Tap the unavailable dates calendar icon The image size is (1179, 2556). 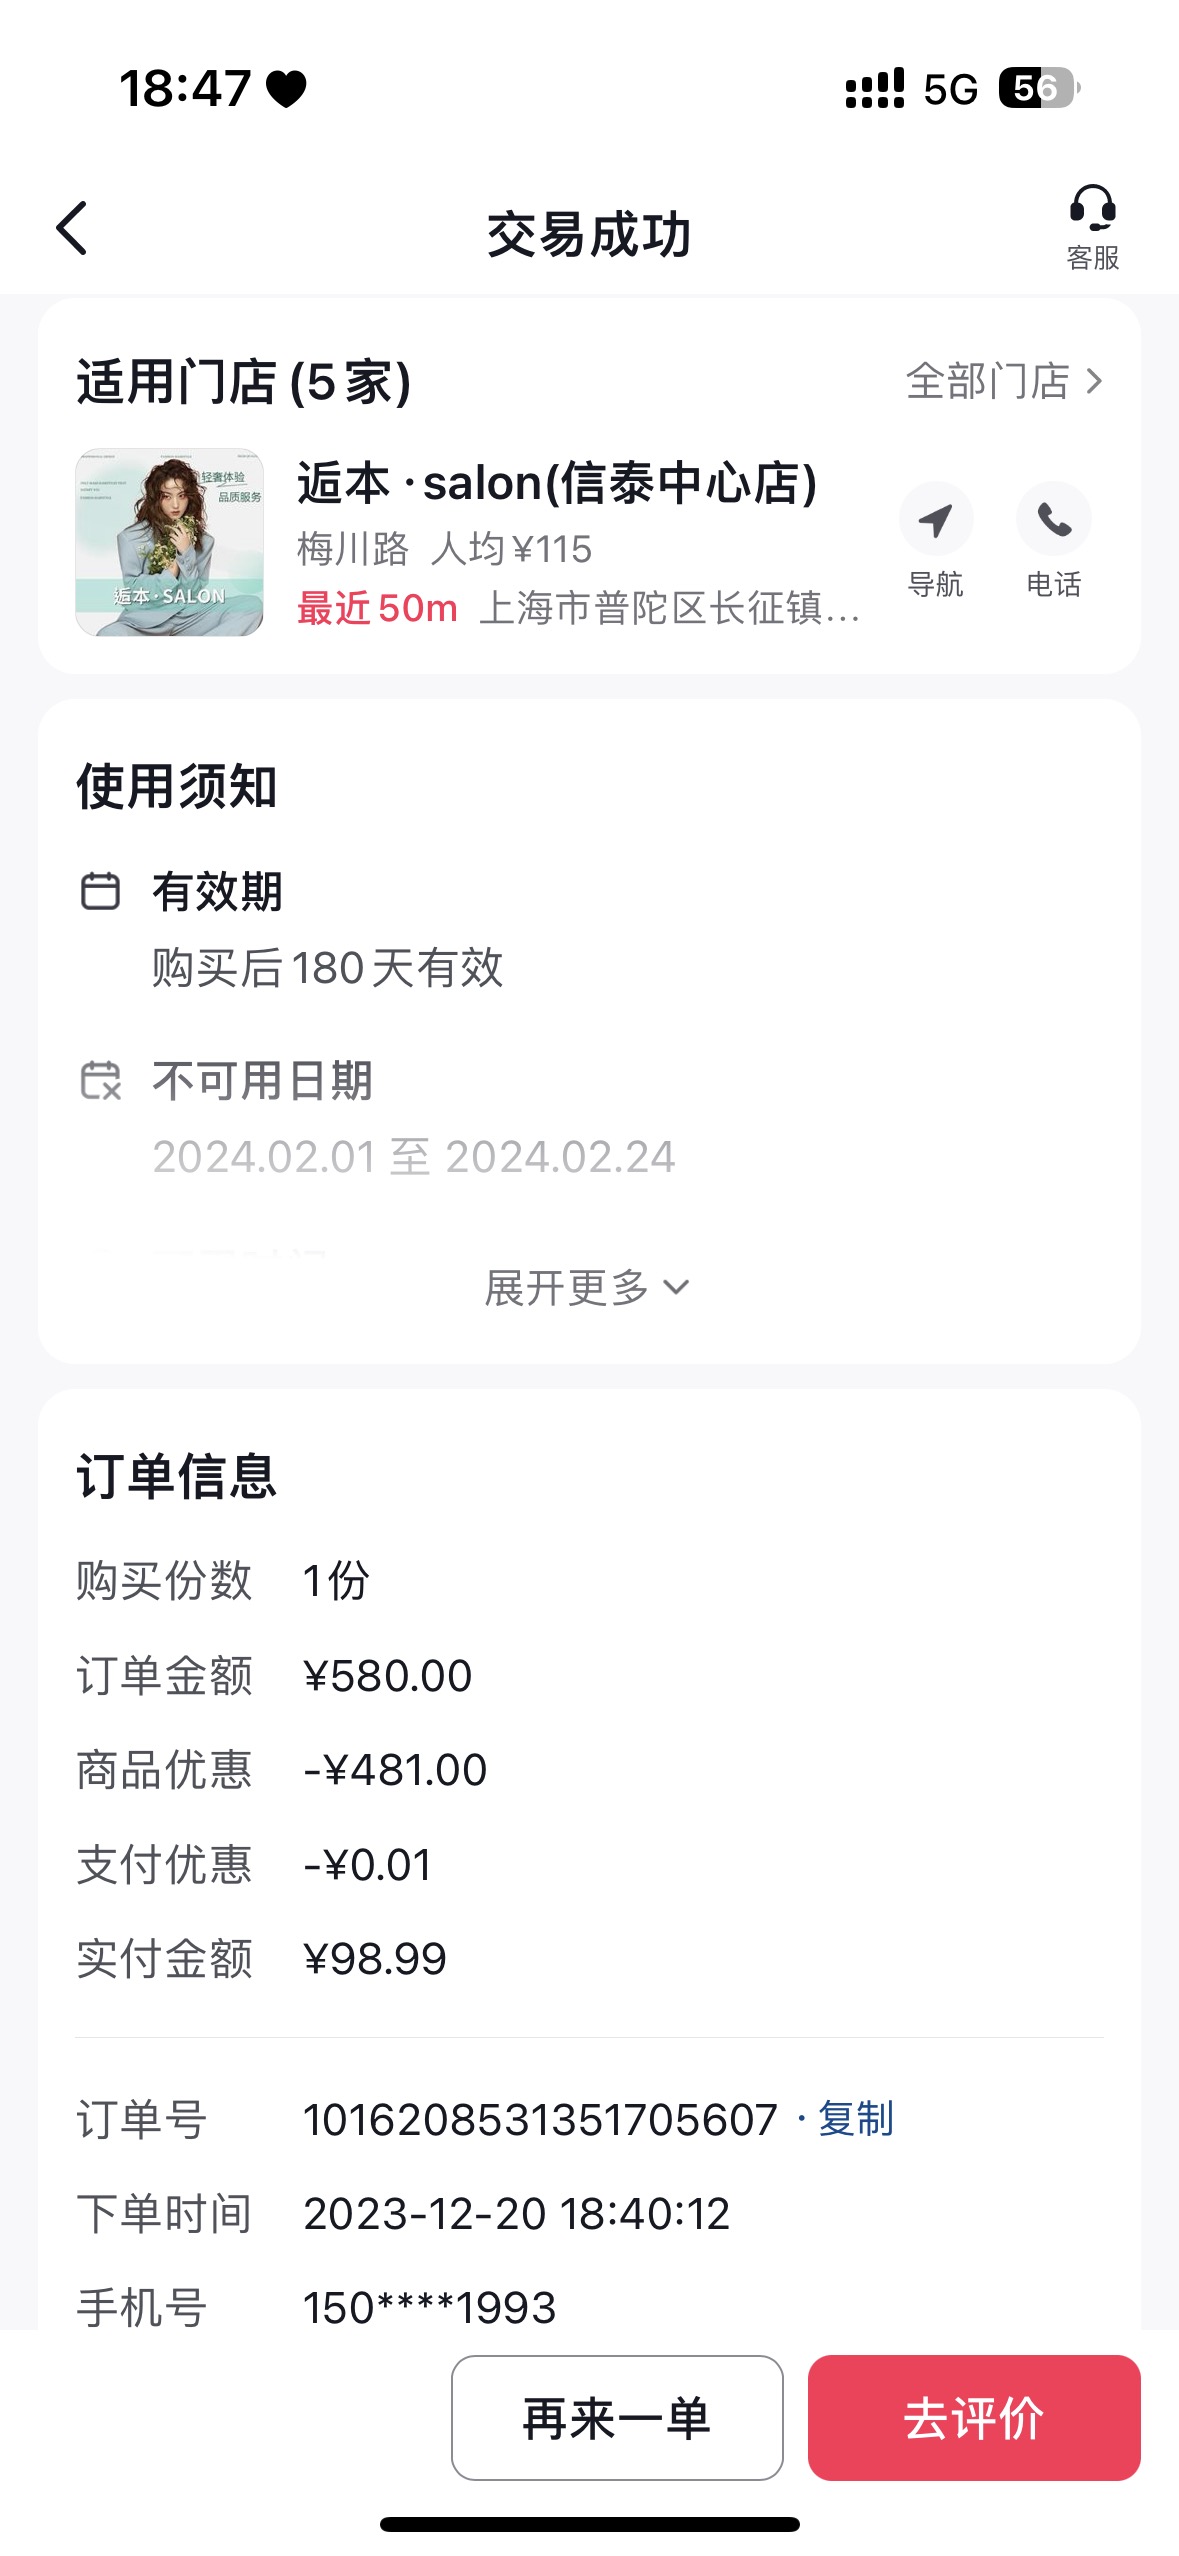coord(100,1081)
